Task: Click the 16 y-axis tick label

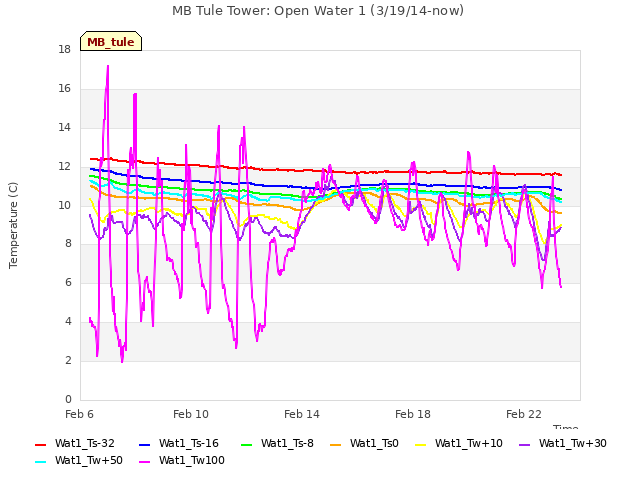Action: click(64, 89)
